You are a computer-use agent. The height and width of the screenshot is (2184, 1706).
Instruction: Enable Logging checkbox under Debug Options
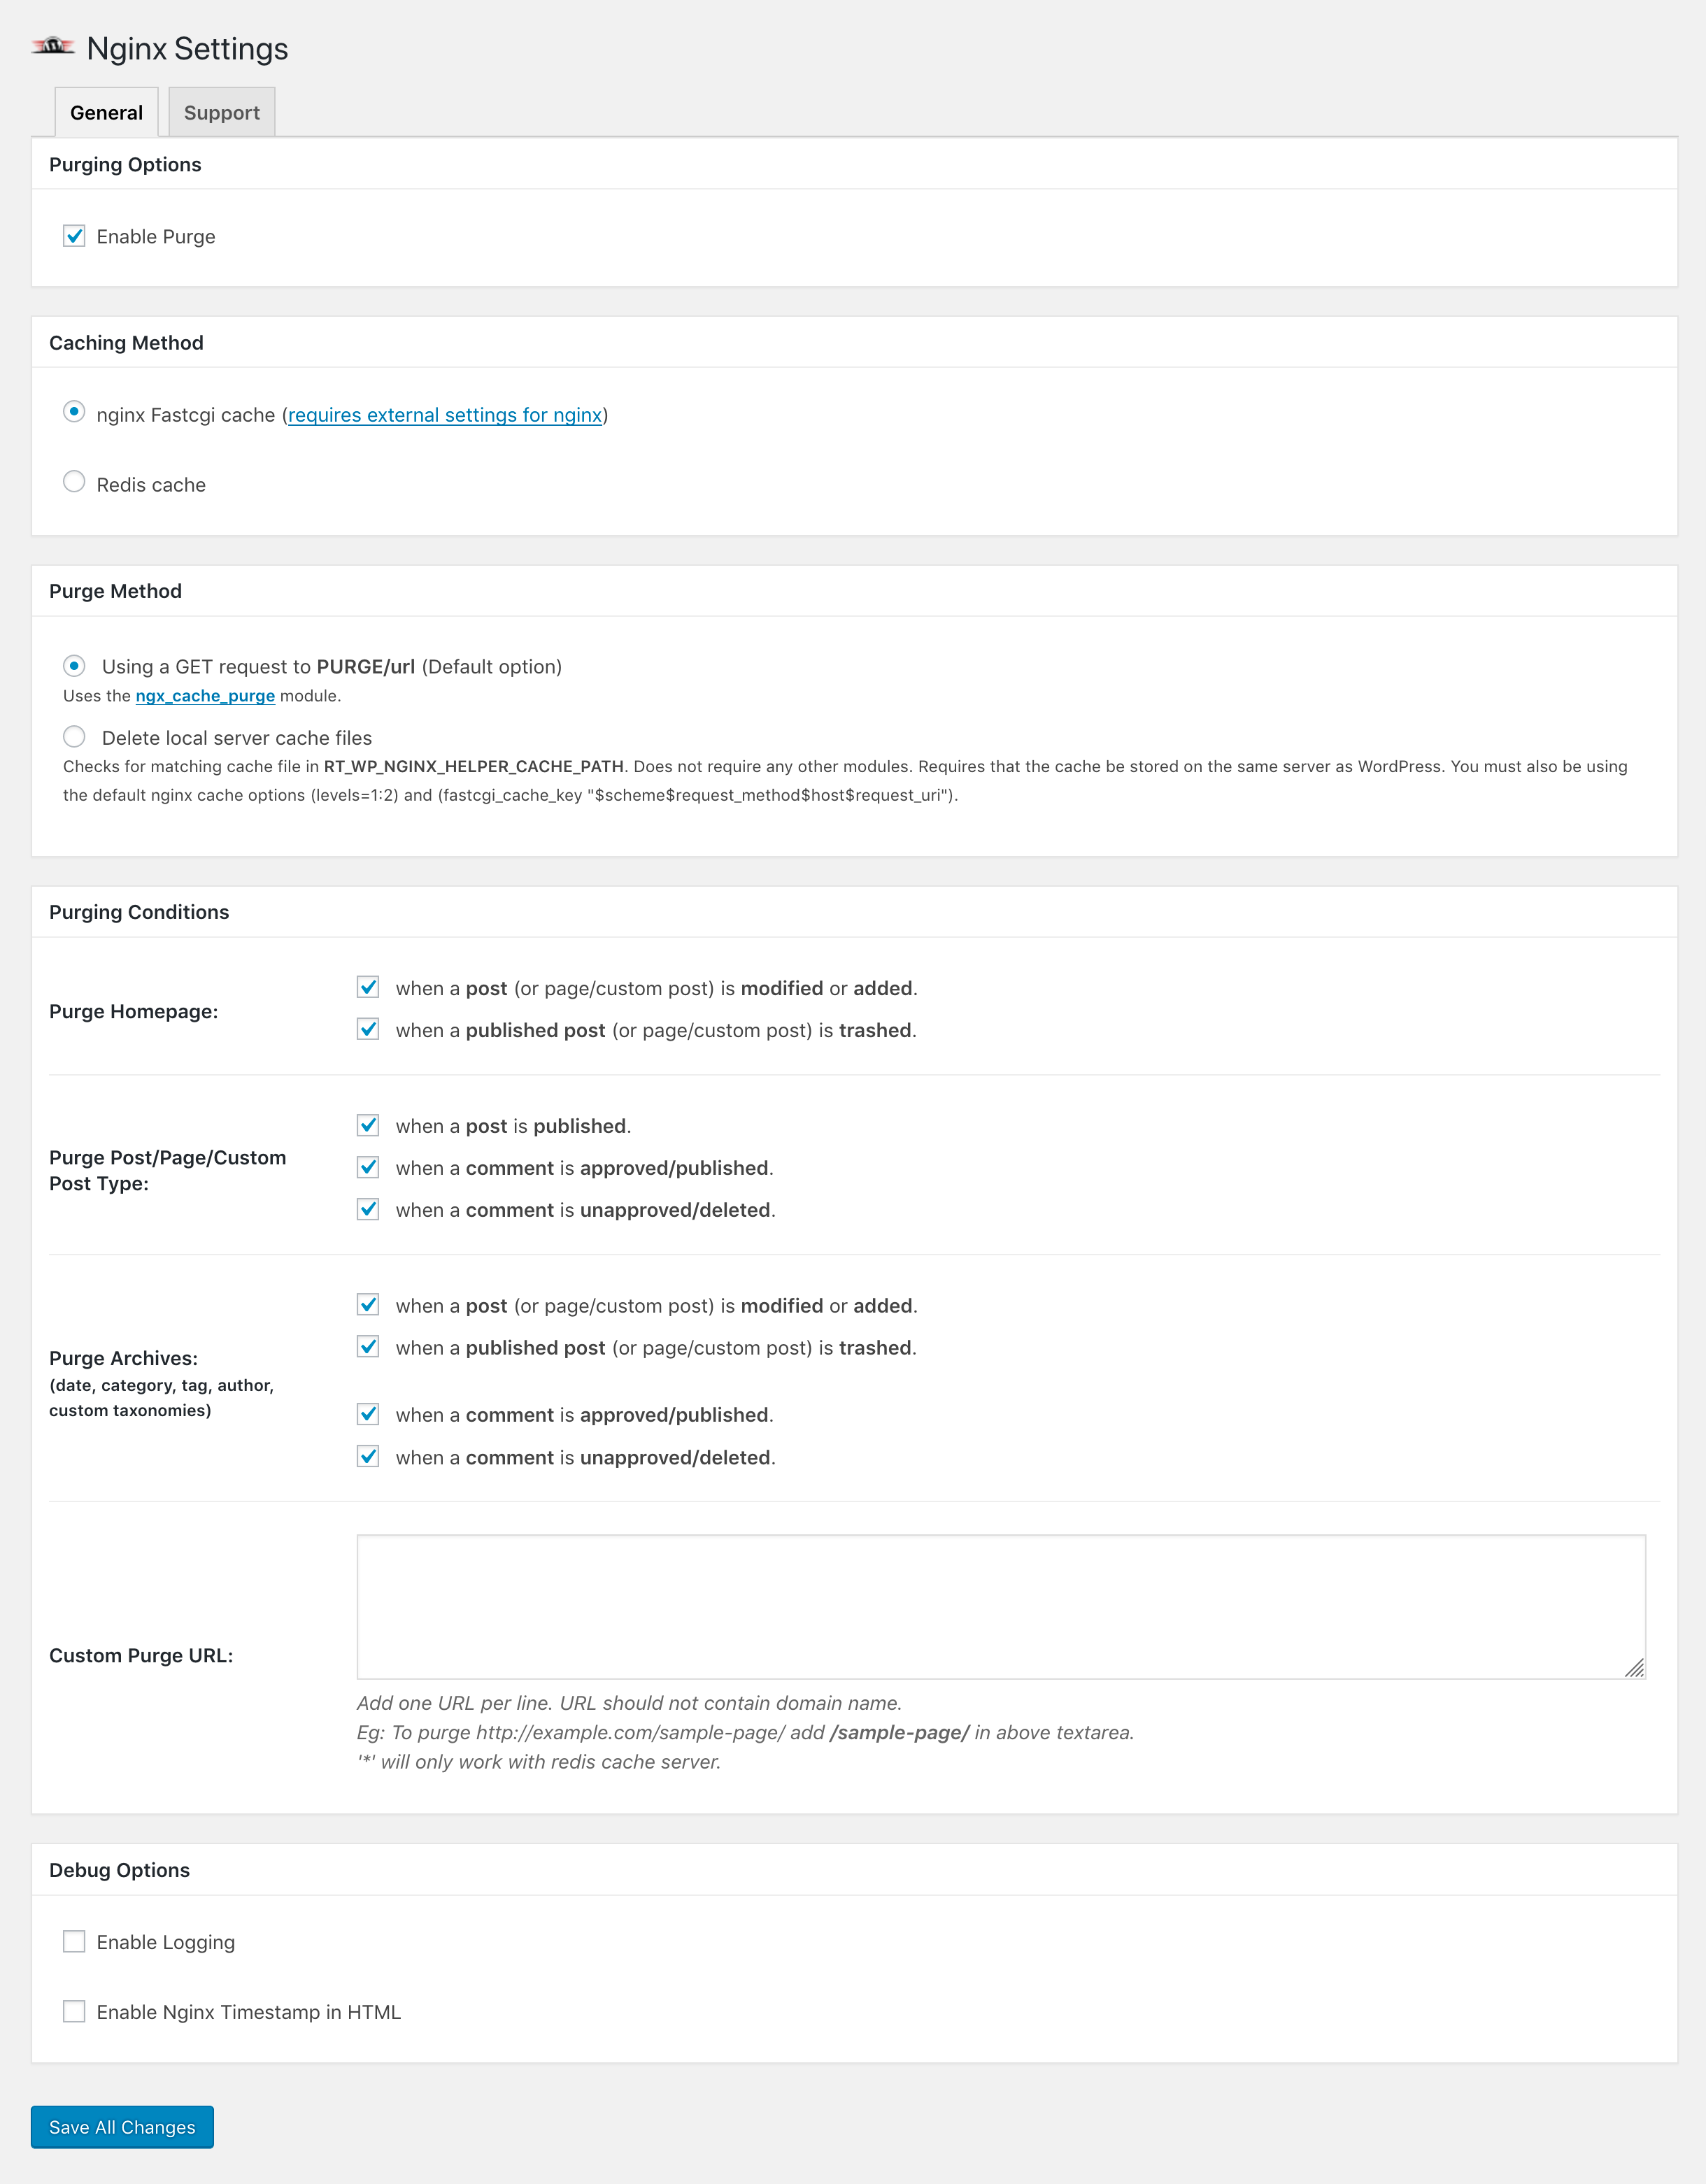[x=74, y=1942]
